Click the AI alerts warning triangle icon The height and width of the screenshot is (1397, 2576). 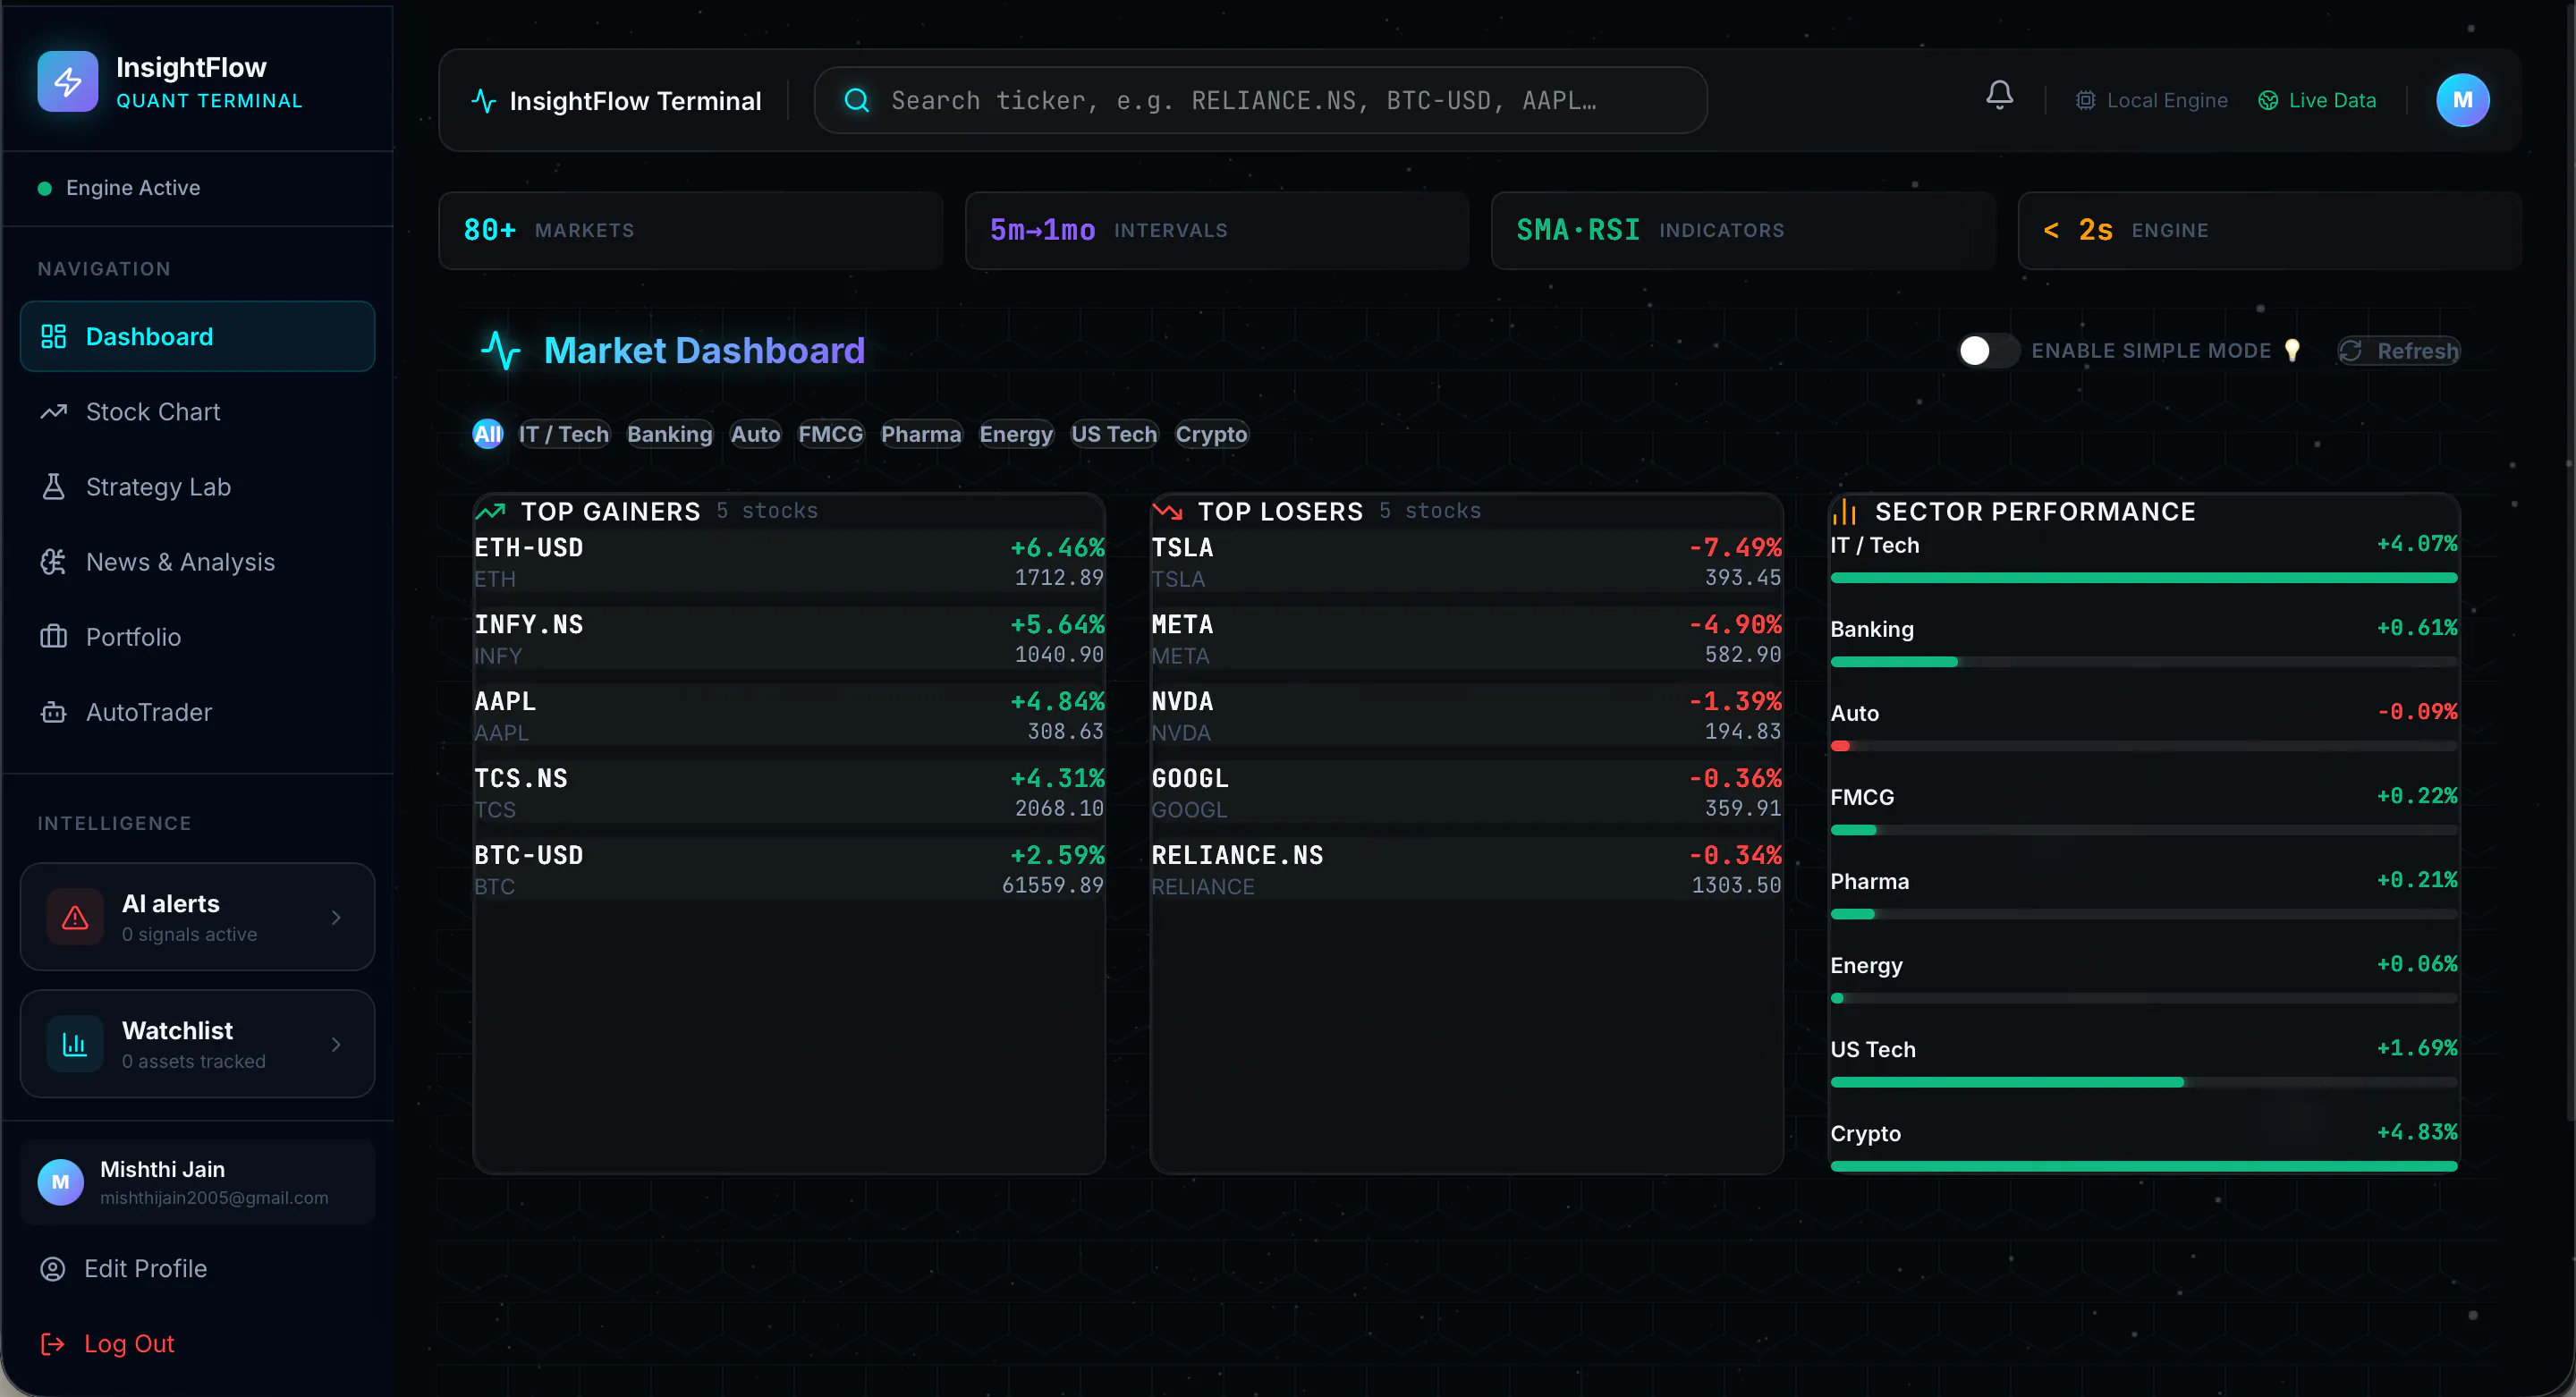(x=75, y=917)
